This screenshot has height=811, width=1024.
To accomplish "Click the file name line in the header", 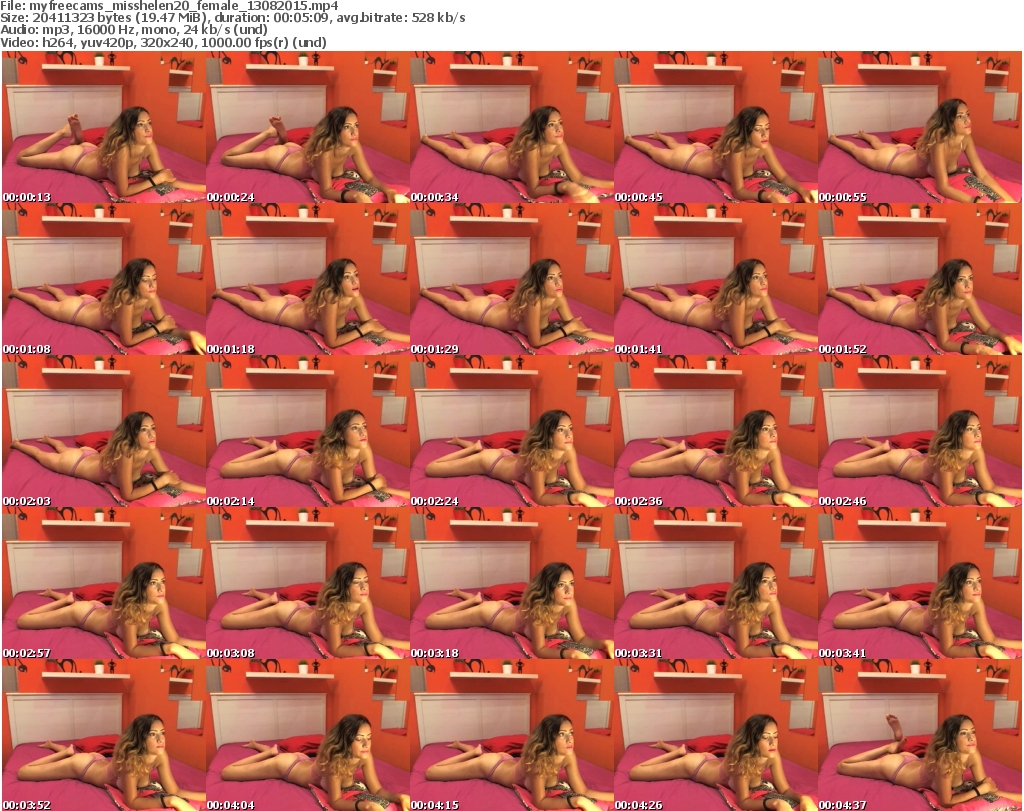I will [x=169, y=6].
